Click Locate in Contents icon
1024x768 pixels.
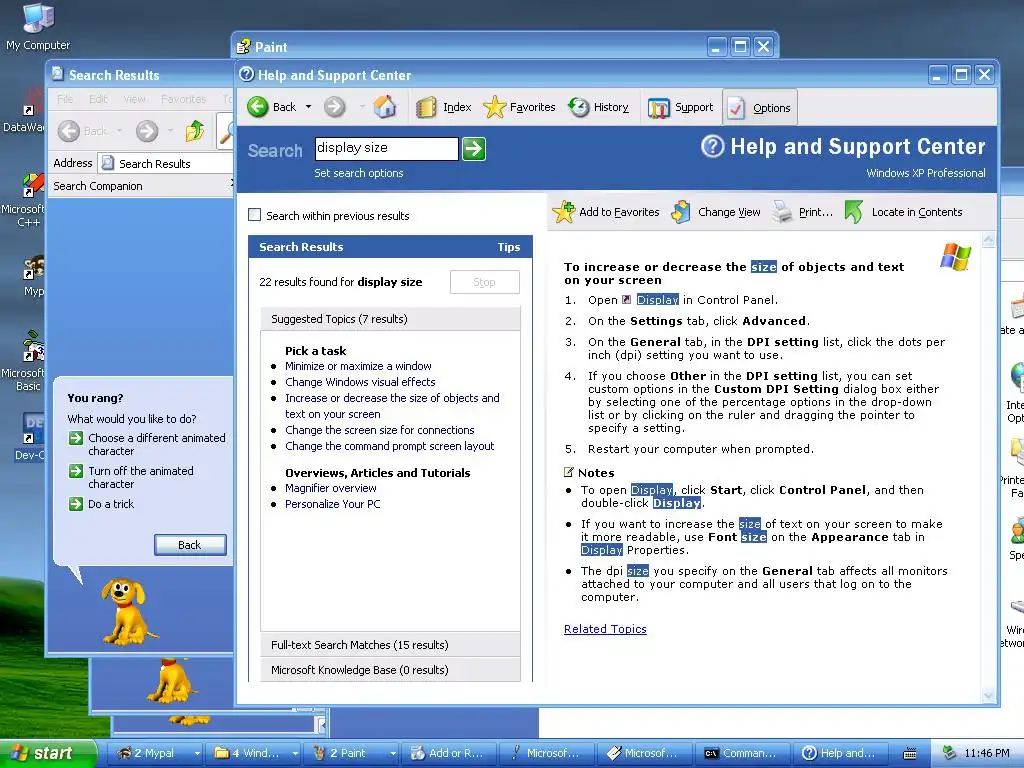coord(854,212)
